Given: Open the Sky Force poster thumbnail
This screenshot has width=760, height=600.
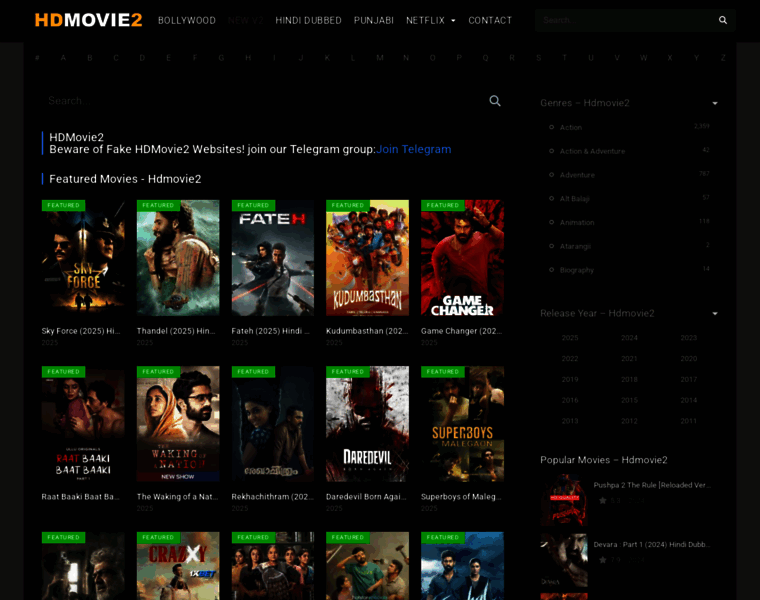Looking at the screenshot, I should [x=83, y=258].
